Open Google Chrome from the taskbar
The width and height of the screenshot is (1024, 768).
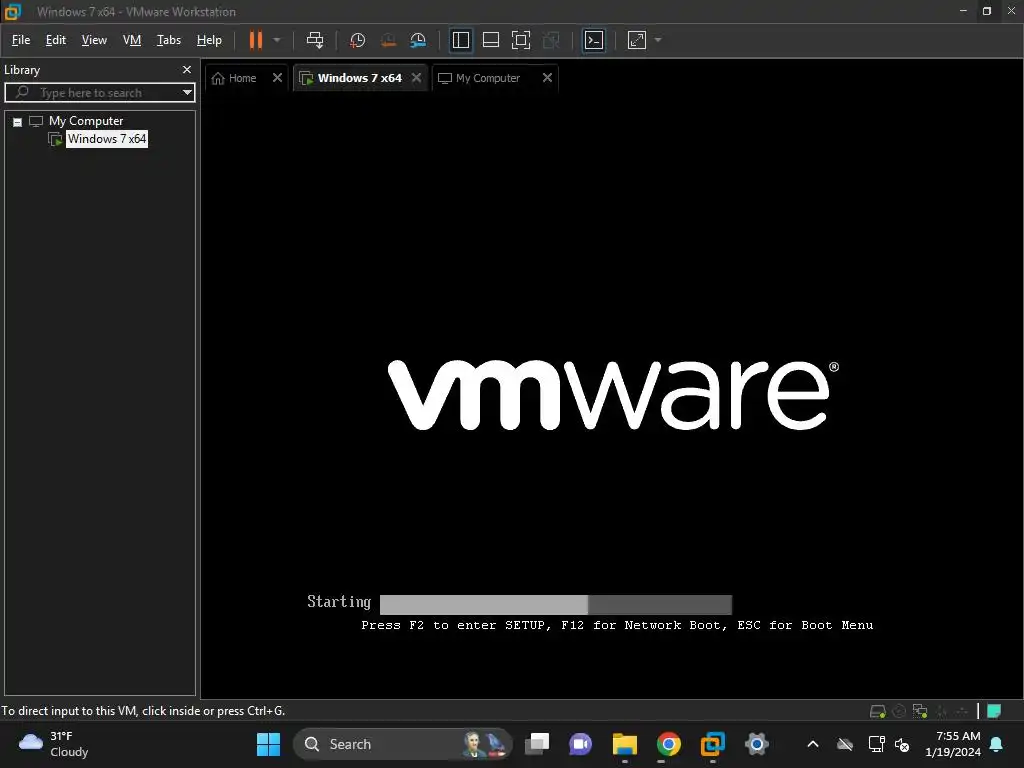pos(668,744)
